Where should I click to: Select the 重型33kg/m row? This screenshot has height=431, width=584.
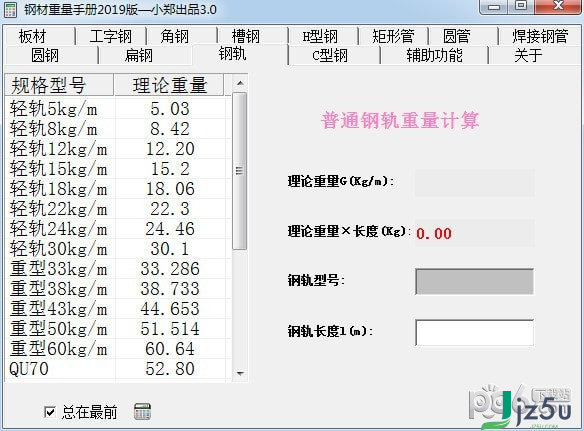[x=117, y=269]
